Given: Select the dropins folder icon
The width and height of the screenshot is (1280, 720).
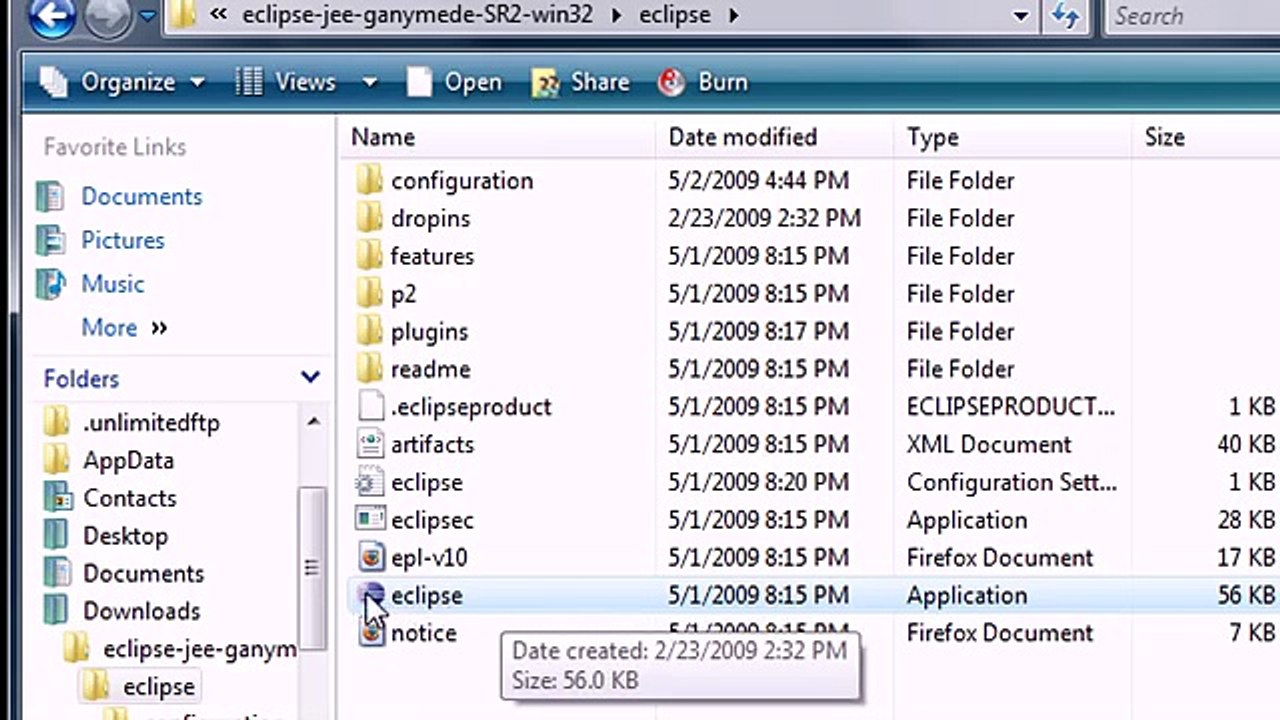Looking at the screenshot, I should pos(370,218).
